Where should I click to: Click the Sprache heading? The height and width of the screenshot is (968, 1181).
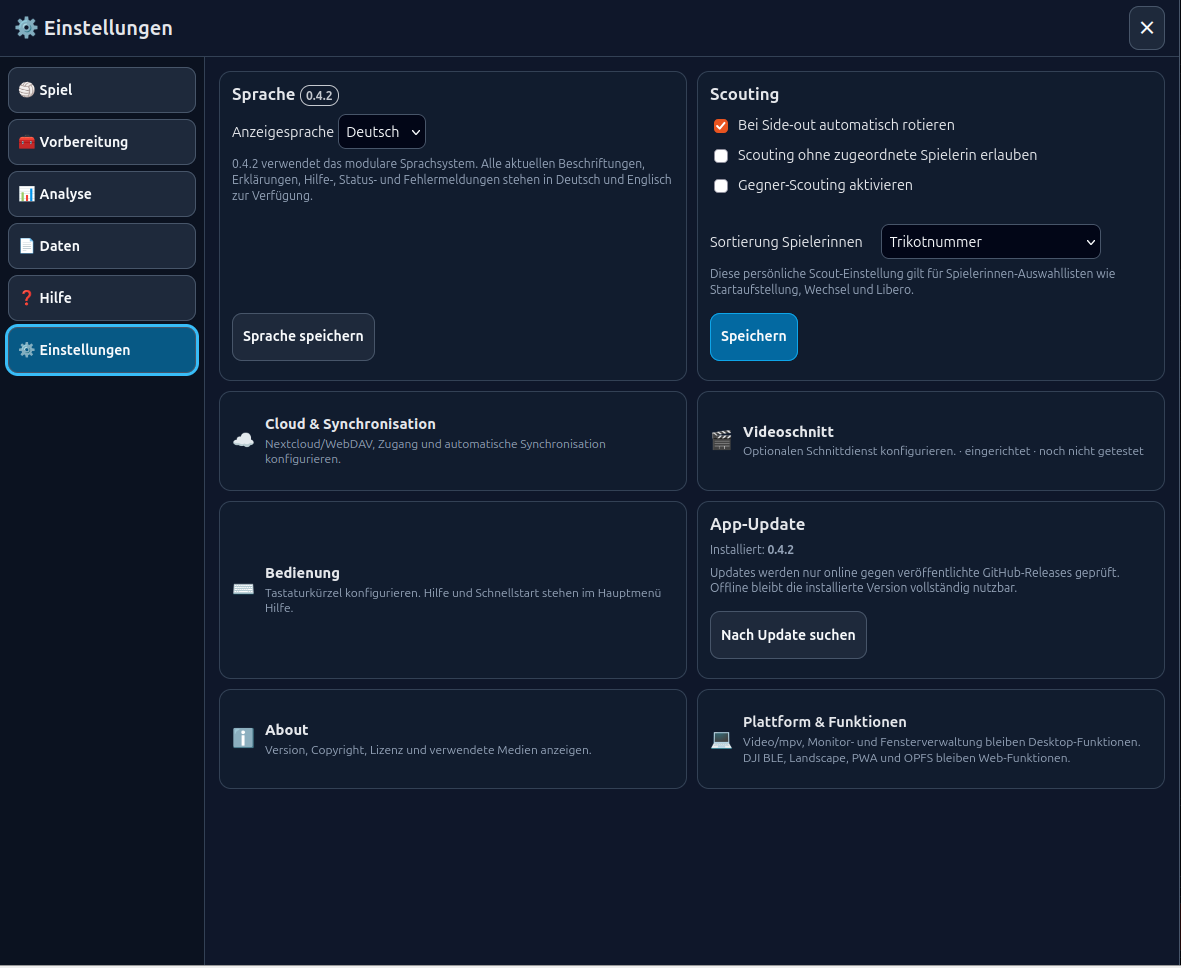(x=263, y=94)
